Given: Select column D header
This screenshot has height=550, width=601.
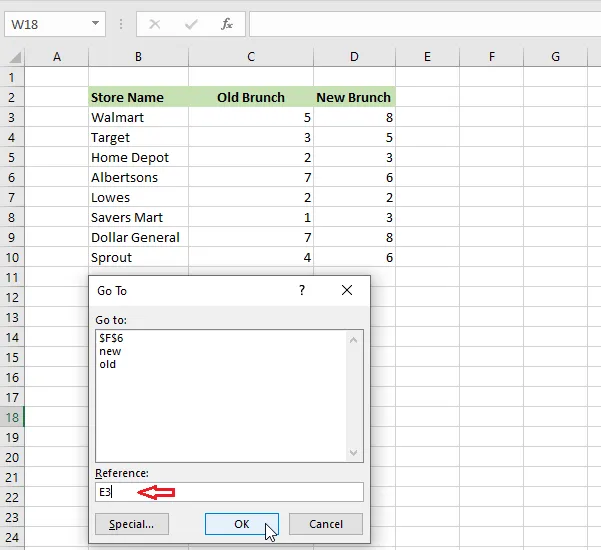Looking at the screenshot, I should pyautogui.click(x=354, y=57).
